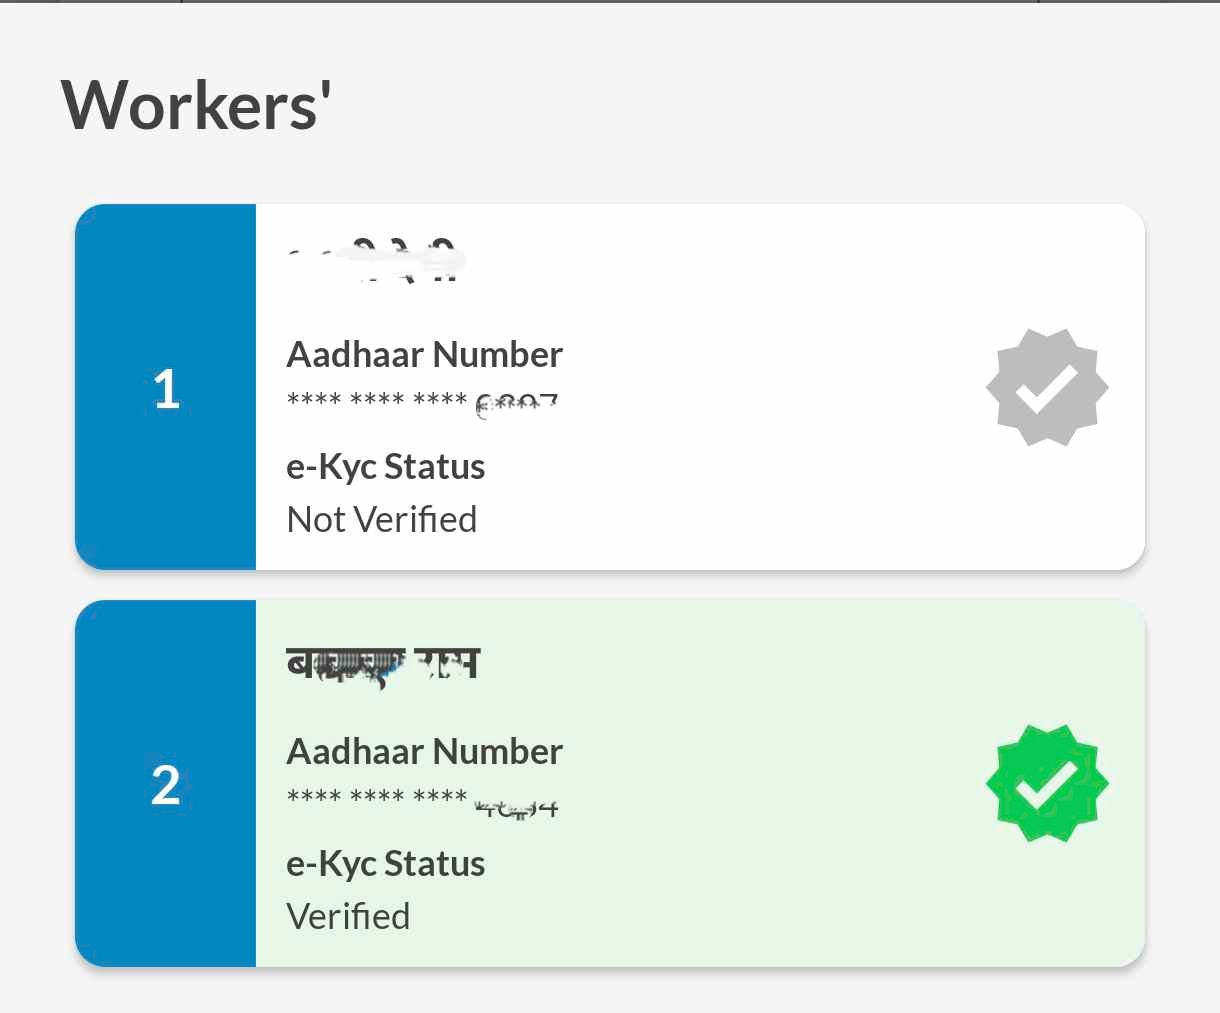
Task: Click the masked Aadhaar Number on card 1
Action: (420, 400)
